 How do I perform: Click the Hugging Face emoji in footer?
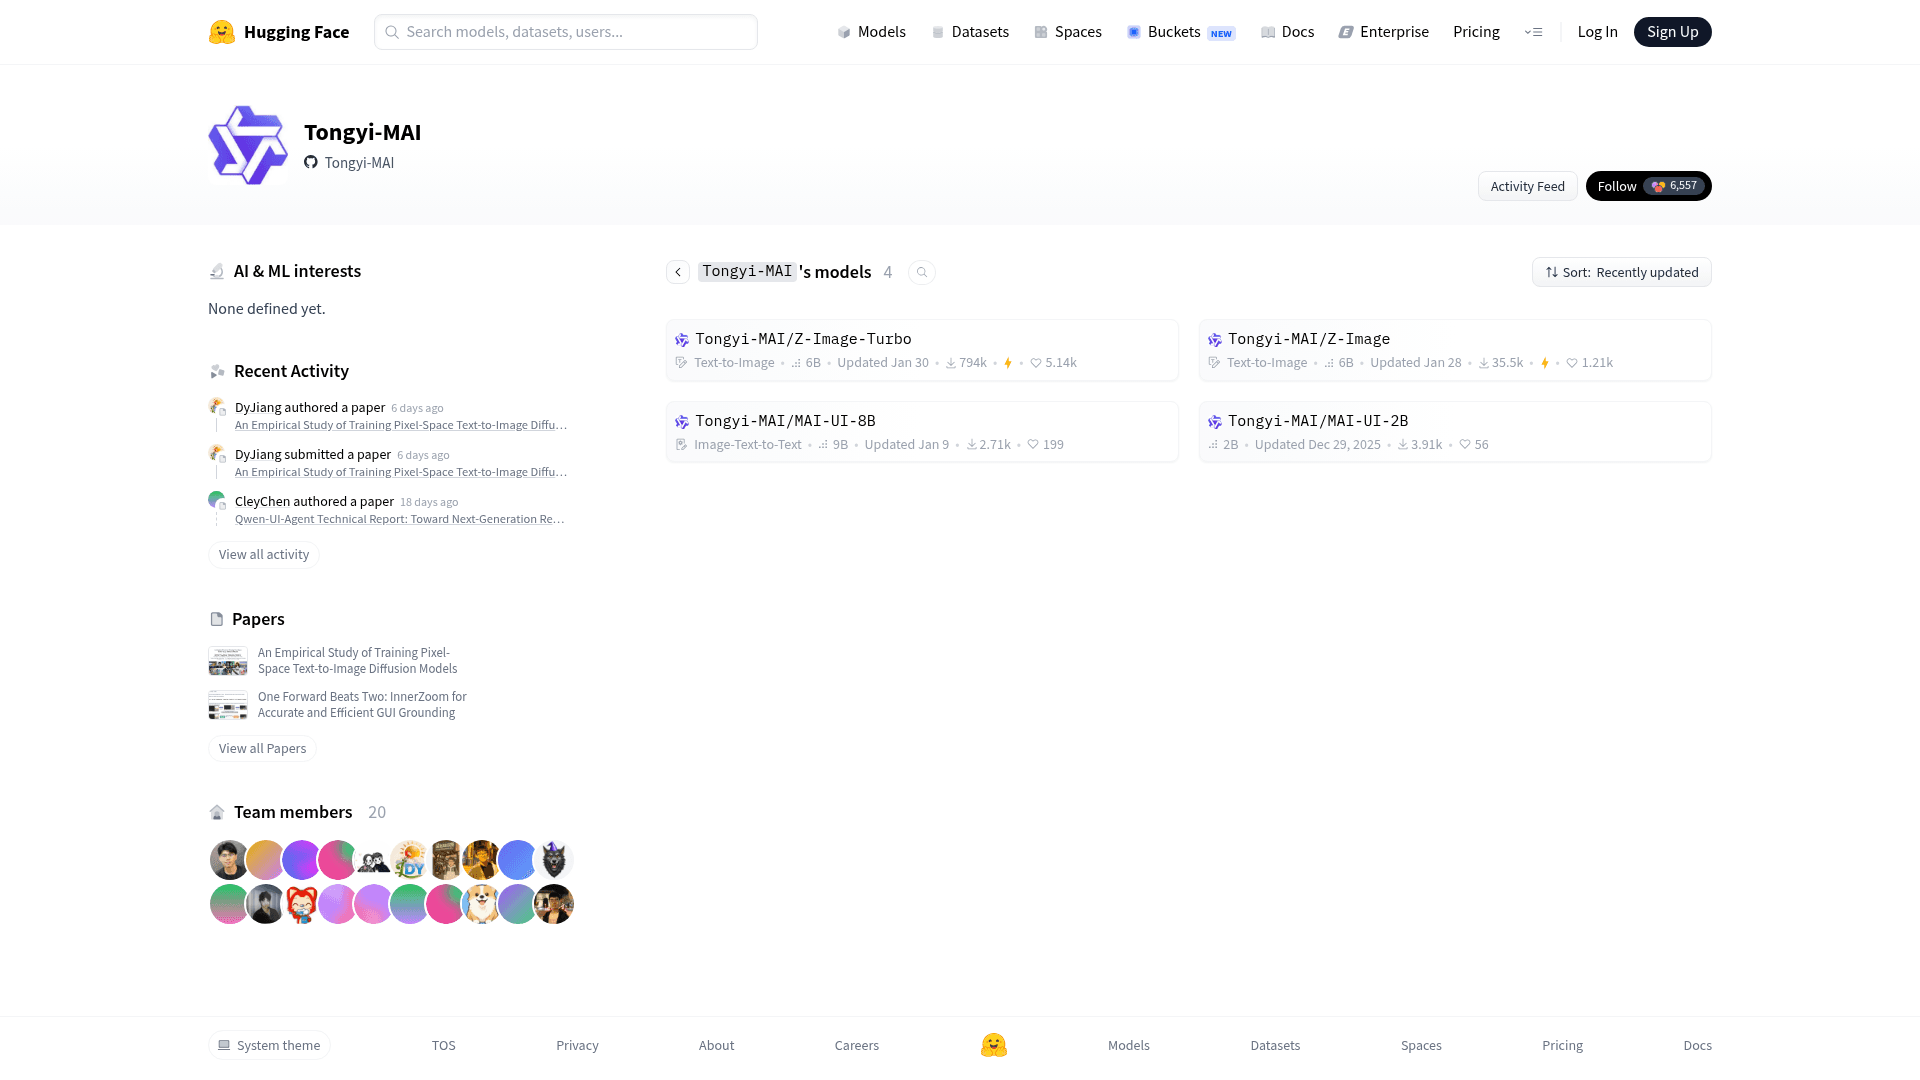pyautogui.click(x=994, y=1045)
